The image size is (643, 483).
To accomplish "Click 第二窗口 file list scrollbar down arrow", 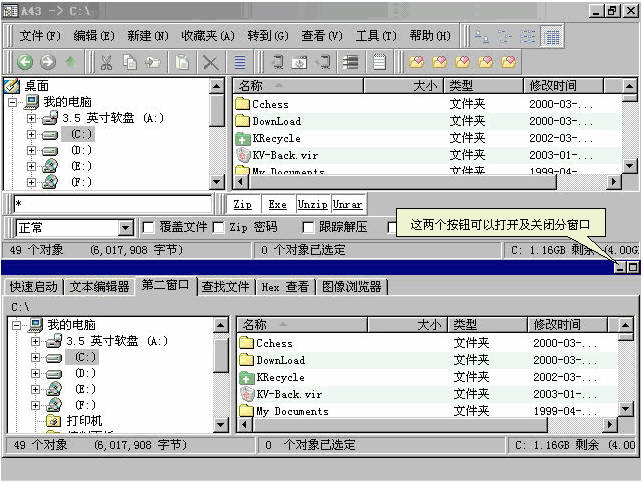I will pos(625,408).
